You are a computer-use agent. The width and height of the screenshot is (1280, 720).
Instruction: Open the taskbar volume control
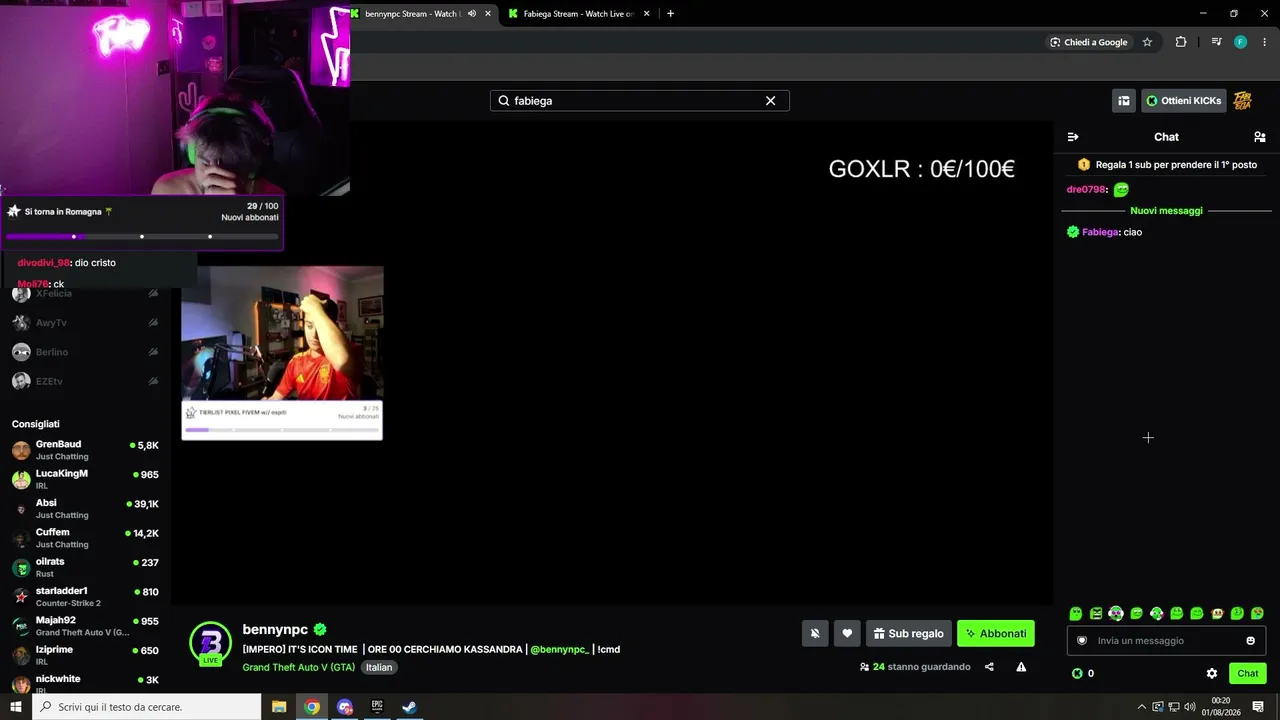click(1190, 707)
